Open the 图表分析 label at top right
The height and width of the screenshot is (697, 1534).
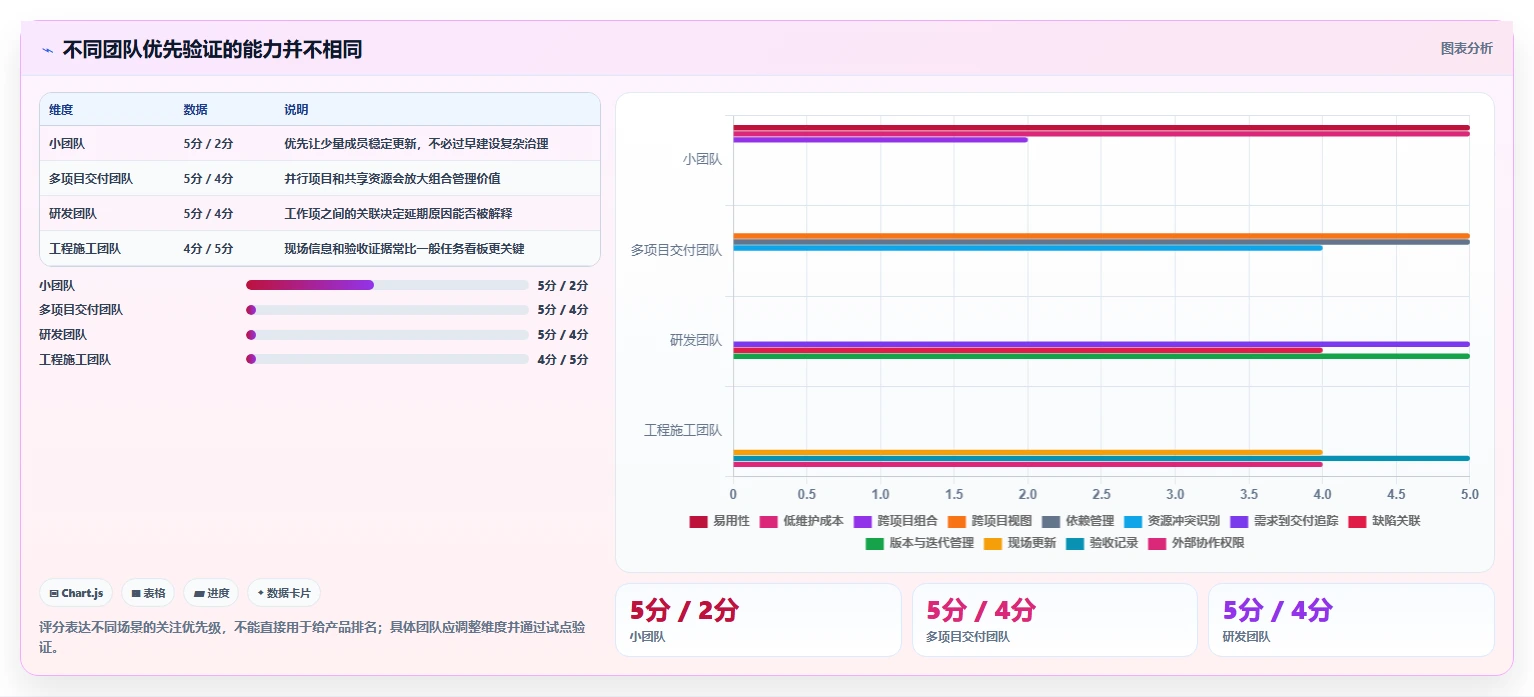[1466, 48]
